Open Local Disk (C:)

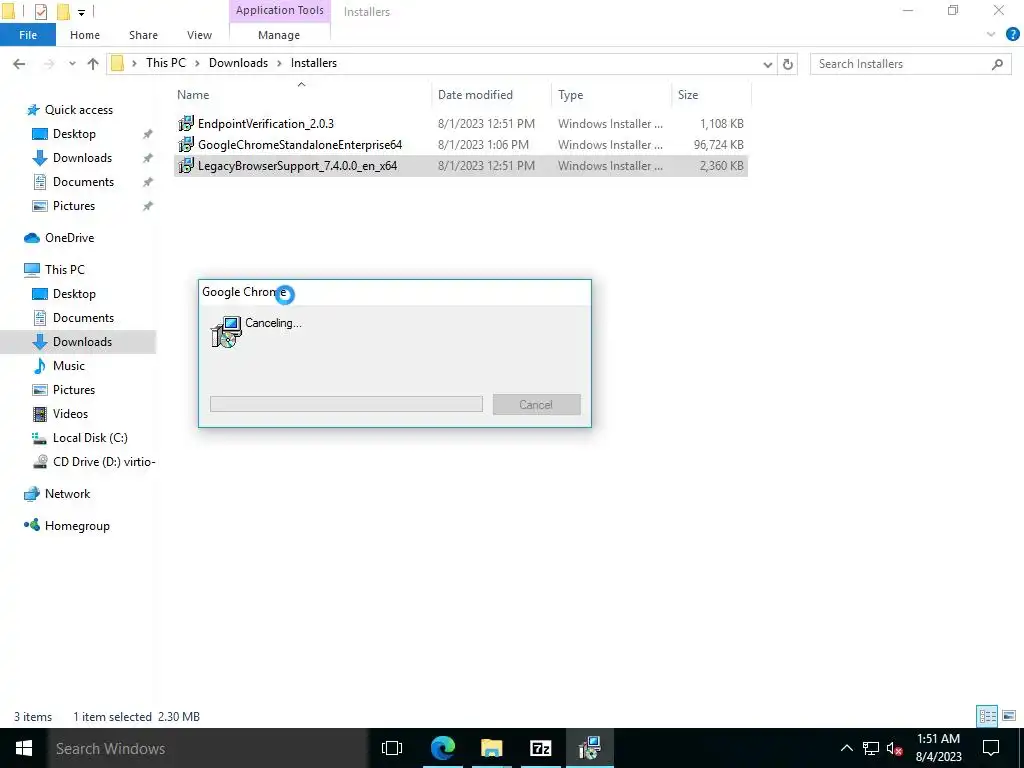point(89,438)
